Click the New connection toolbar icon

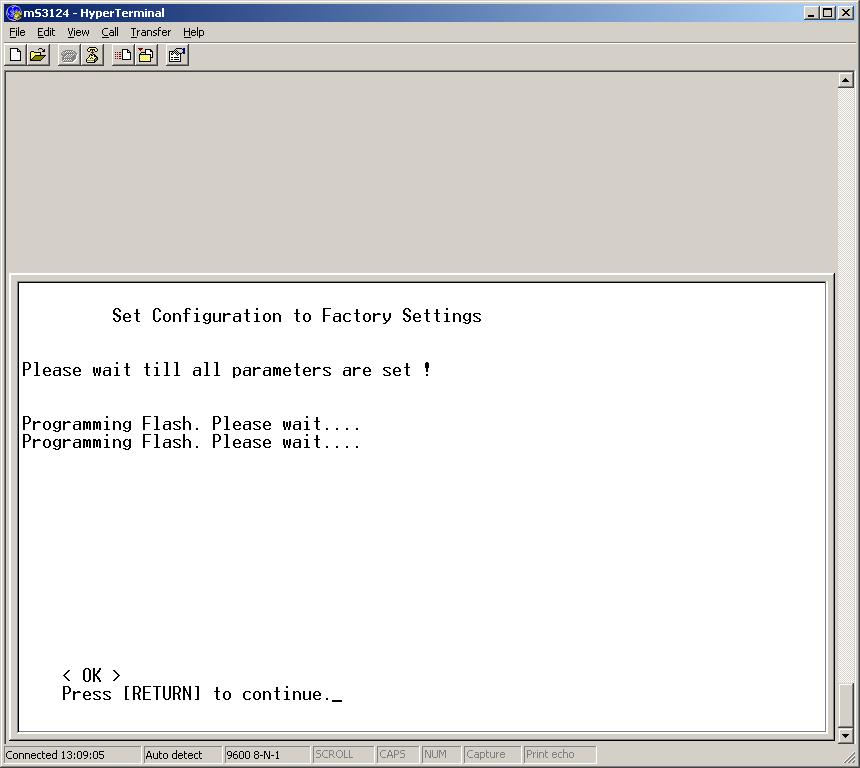pos(16,56)
